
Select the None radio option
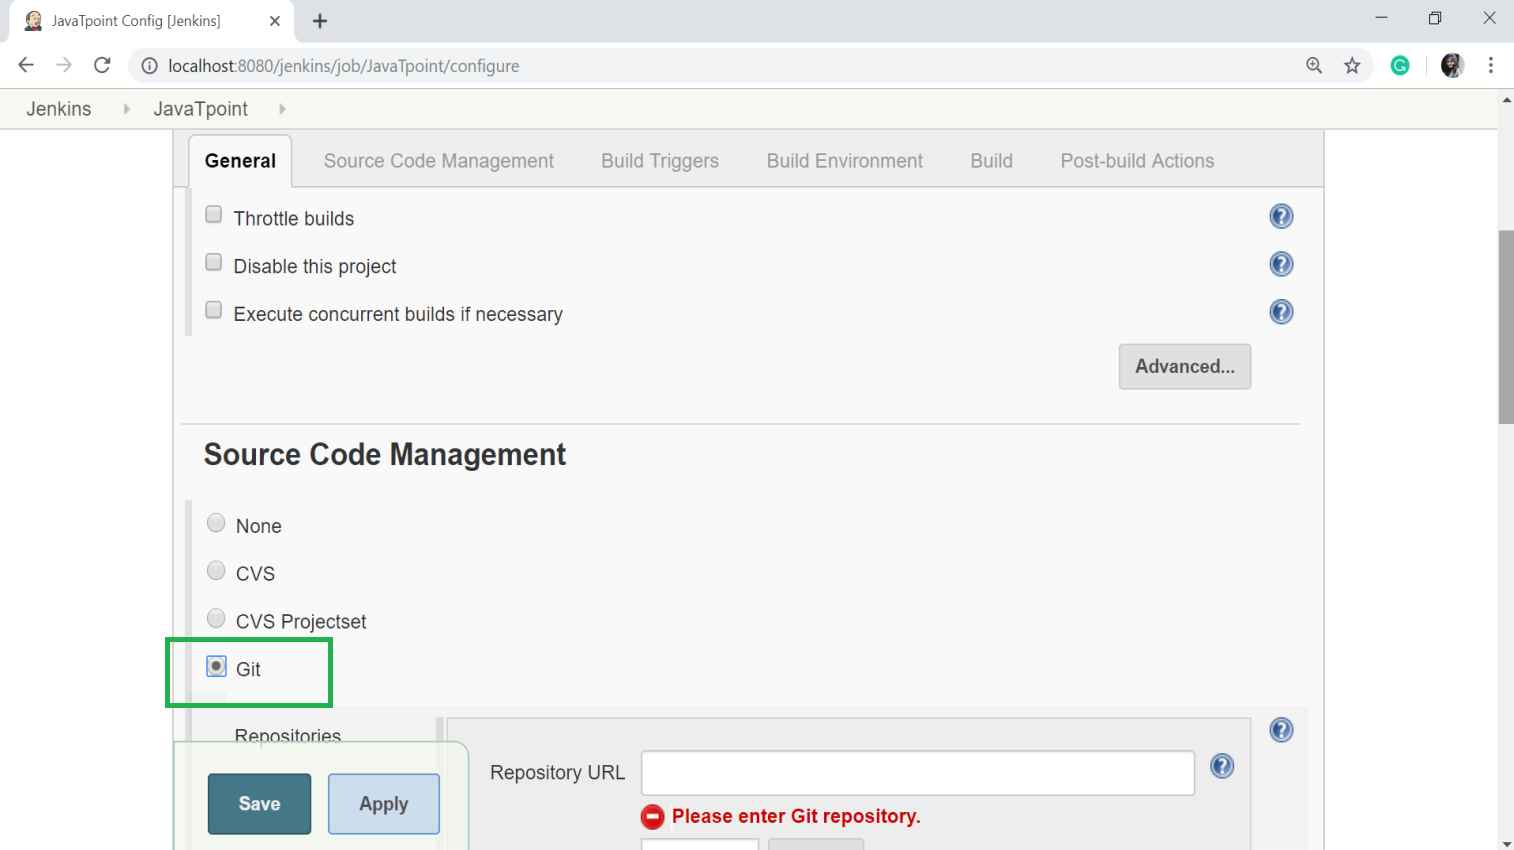point(216,523)
